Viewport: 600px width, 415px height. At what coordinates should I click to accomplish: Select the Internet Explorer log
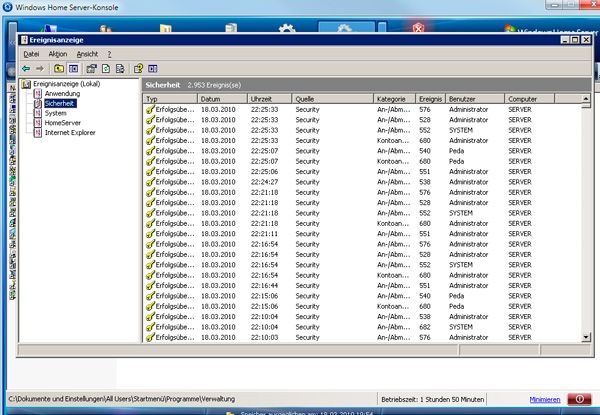[70, 133]
